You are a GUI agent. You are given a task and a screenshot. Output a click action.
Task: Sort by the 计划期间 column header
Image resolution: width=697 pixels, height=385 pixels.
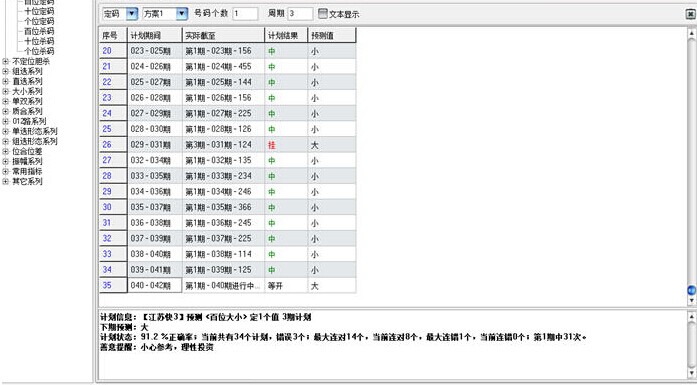coord(155,36)
